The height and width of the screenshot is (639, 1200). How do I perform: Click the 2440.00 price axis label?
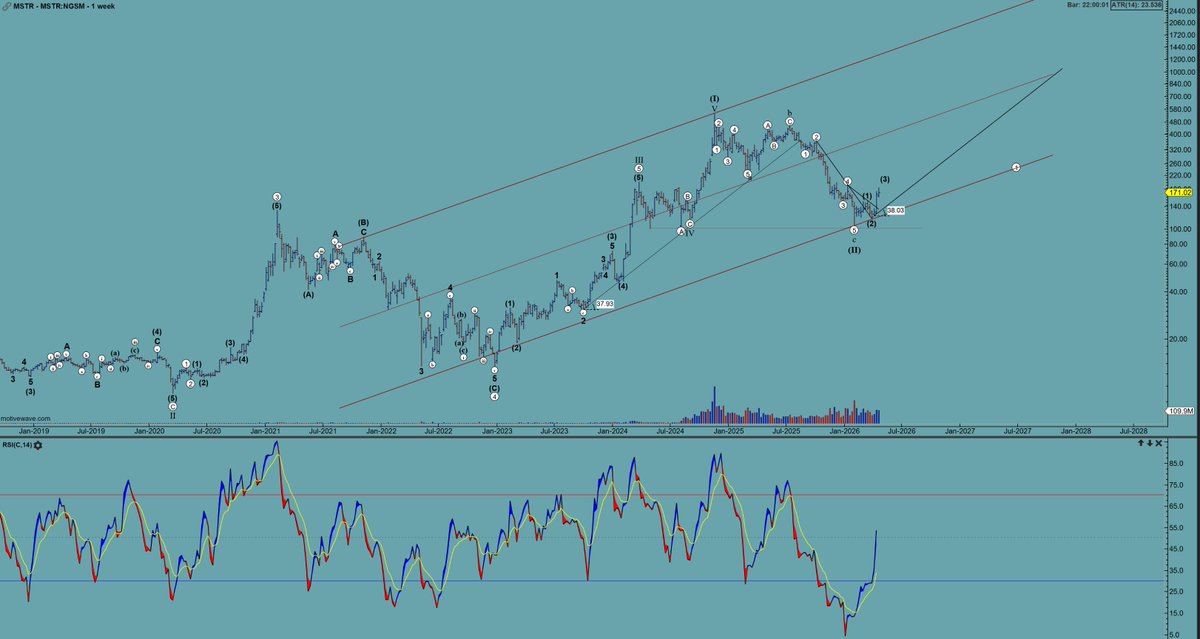1182,13
